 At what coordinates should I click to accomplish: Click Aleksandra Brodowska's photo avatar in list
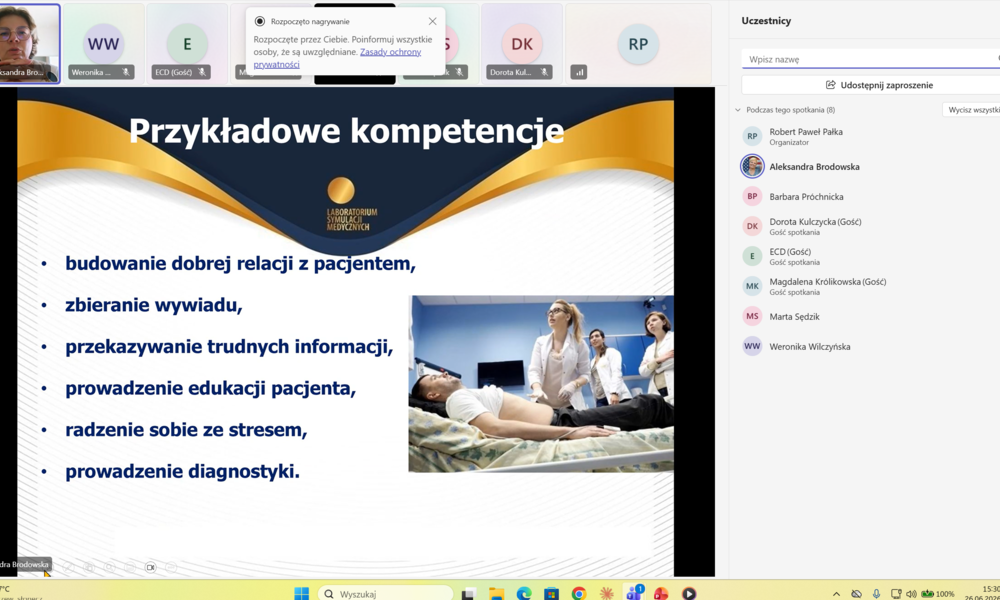click(752, 166)
